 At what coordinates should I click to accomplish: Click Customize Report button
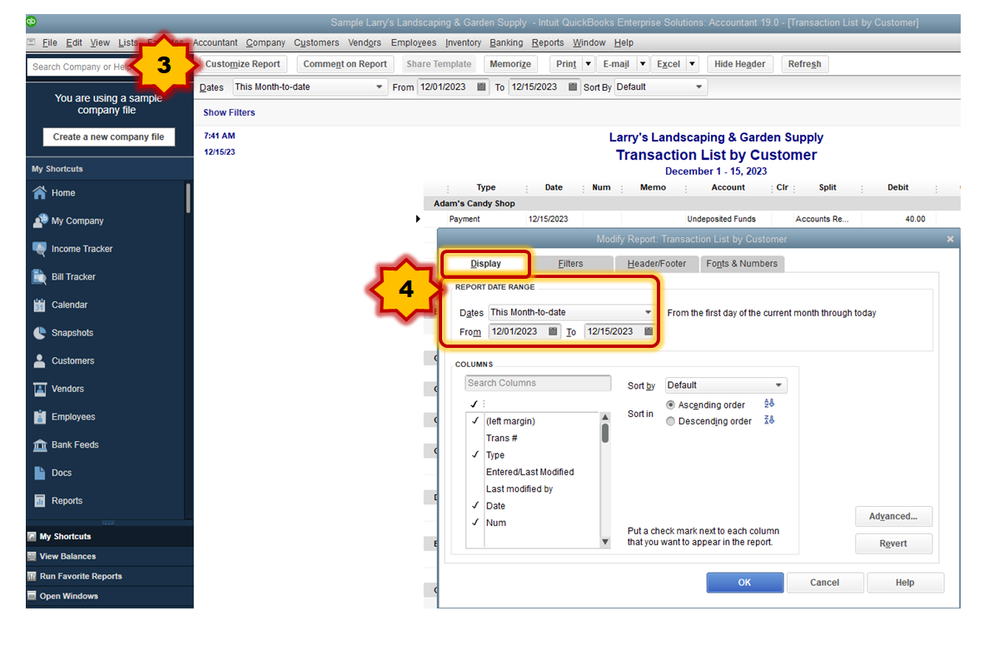[x=242, y=64]
